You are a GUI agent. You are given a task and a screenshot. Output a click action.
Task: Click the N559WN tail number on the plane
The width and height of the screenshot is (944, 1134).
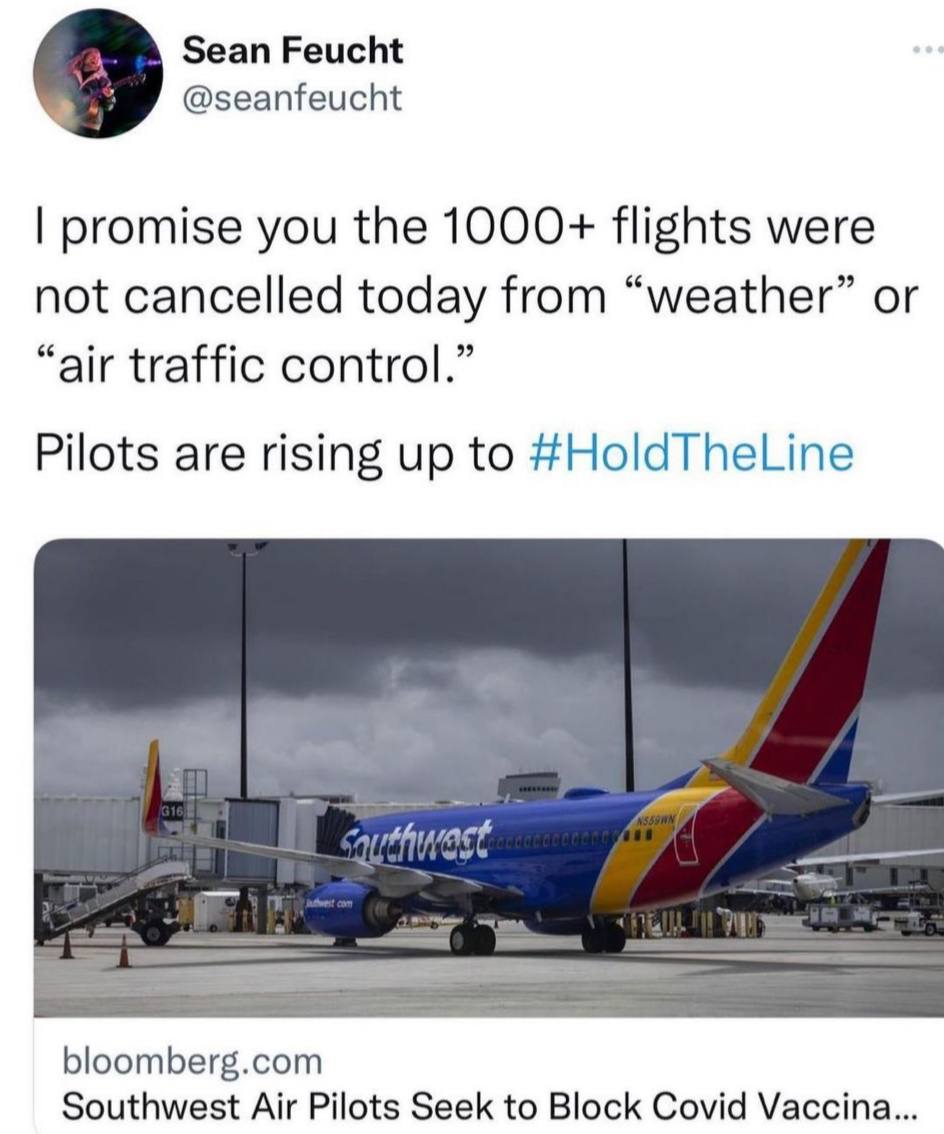pos(656,821)
